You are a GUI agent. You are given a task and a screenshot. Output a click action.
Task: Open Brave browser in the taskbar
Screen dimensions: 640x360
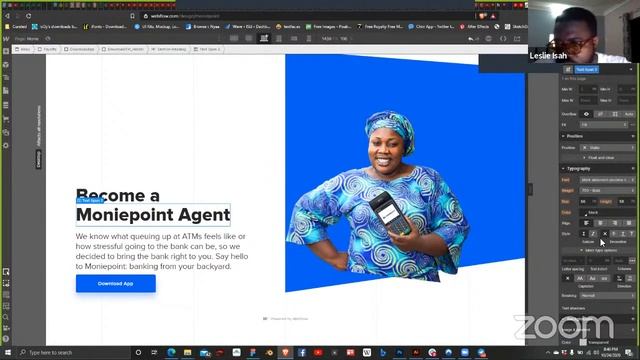pyautogui.click(x=285, y=352)
